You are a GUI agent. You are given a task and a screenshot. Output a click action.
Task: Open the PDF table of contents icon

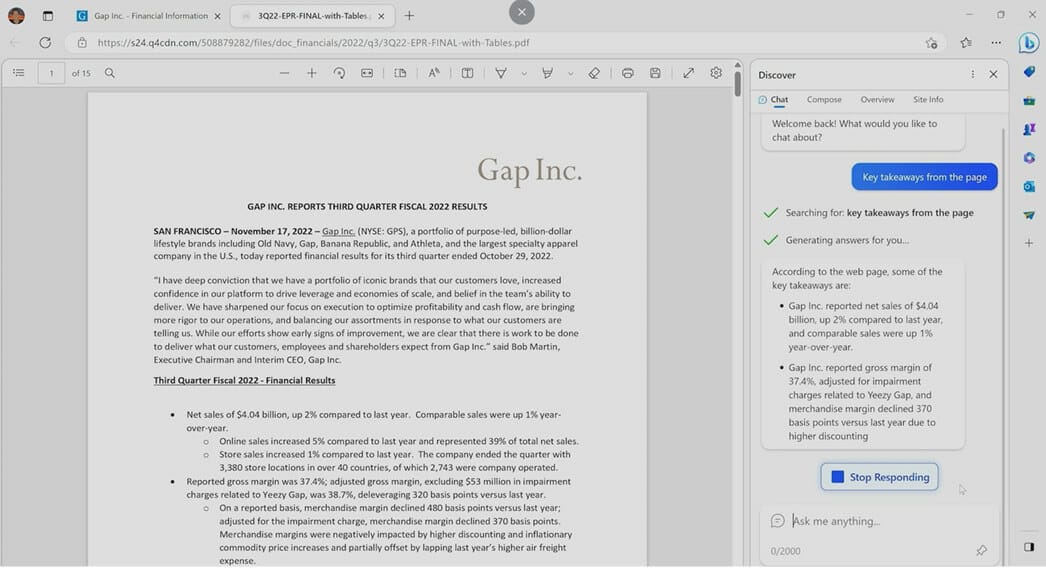[19, 73]
